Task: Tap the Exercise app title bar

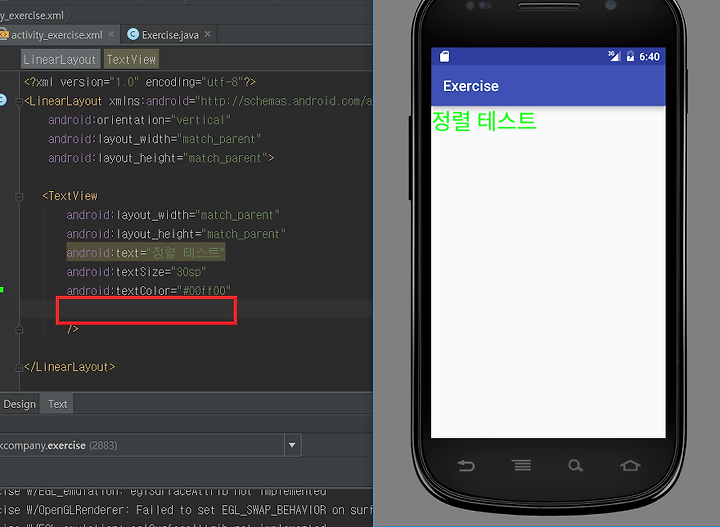Action: (x=548, y=86)
